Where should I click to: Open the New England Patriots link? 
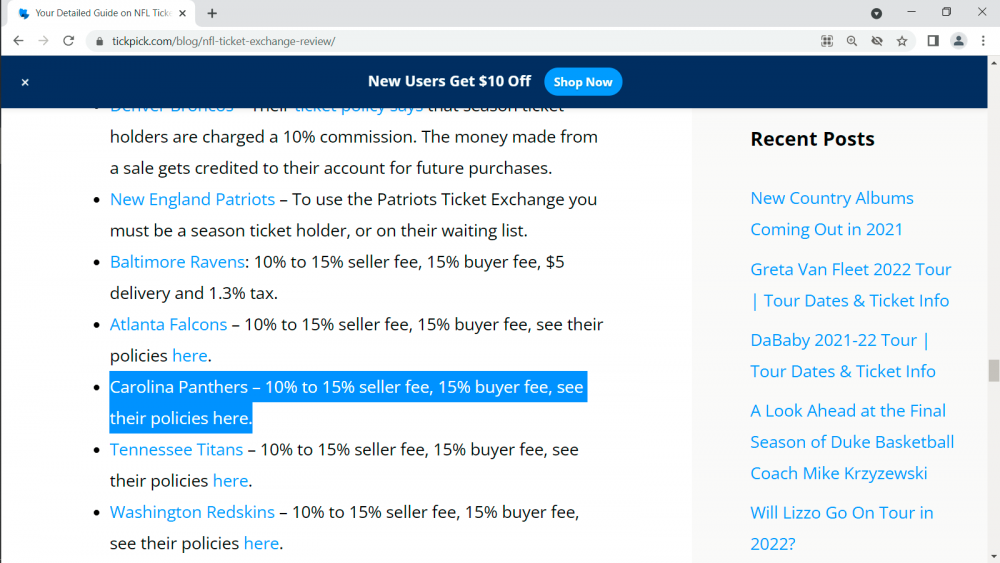click(192, 199)
